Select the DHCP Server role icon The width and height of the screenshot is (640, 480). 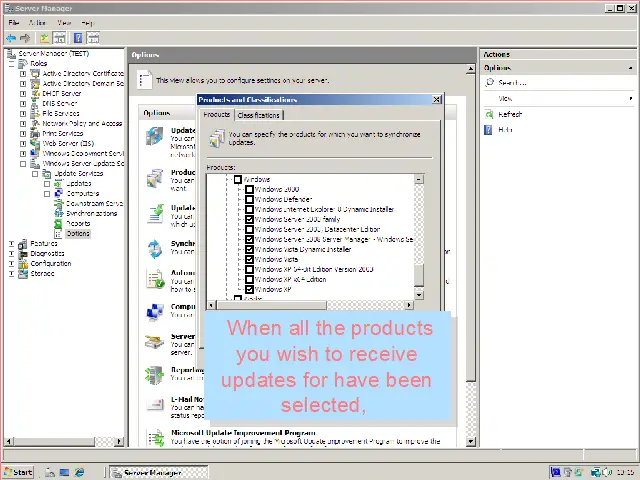coord(36,93)
